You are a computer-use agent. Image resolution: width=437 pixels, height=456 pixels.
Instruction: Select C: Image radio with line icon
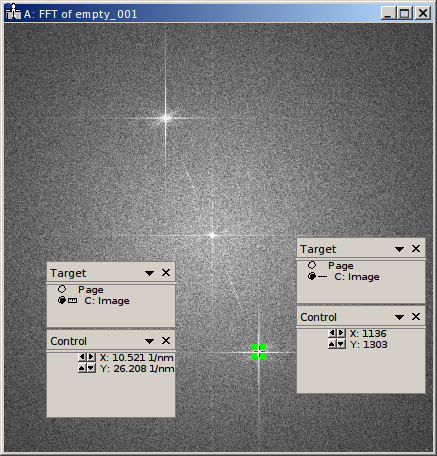click(x=312, y=276)
